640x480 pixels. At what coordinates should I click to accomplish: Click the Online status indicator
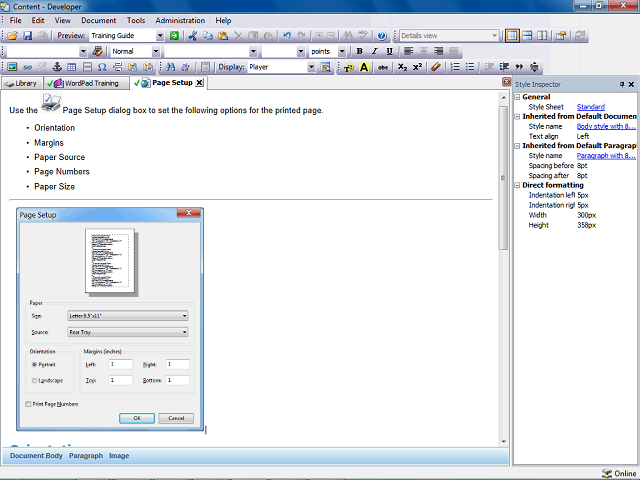[619, 473]
